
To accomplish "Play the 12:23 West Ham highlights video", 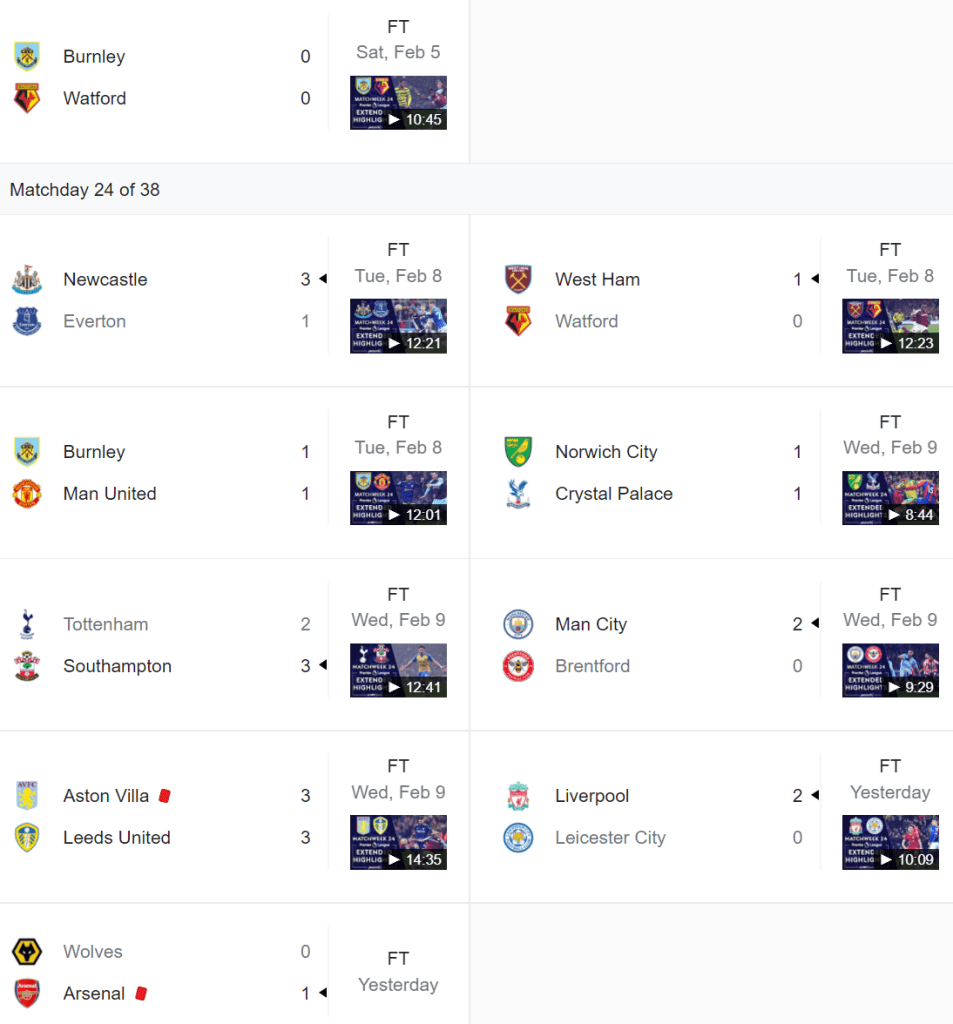I will [890, 326].
